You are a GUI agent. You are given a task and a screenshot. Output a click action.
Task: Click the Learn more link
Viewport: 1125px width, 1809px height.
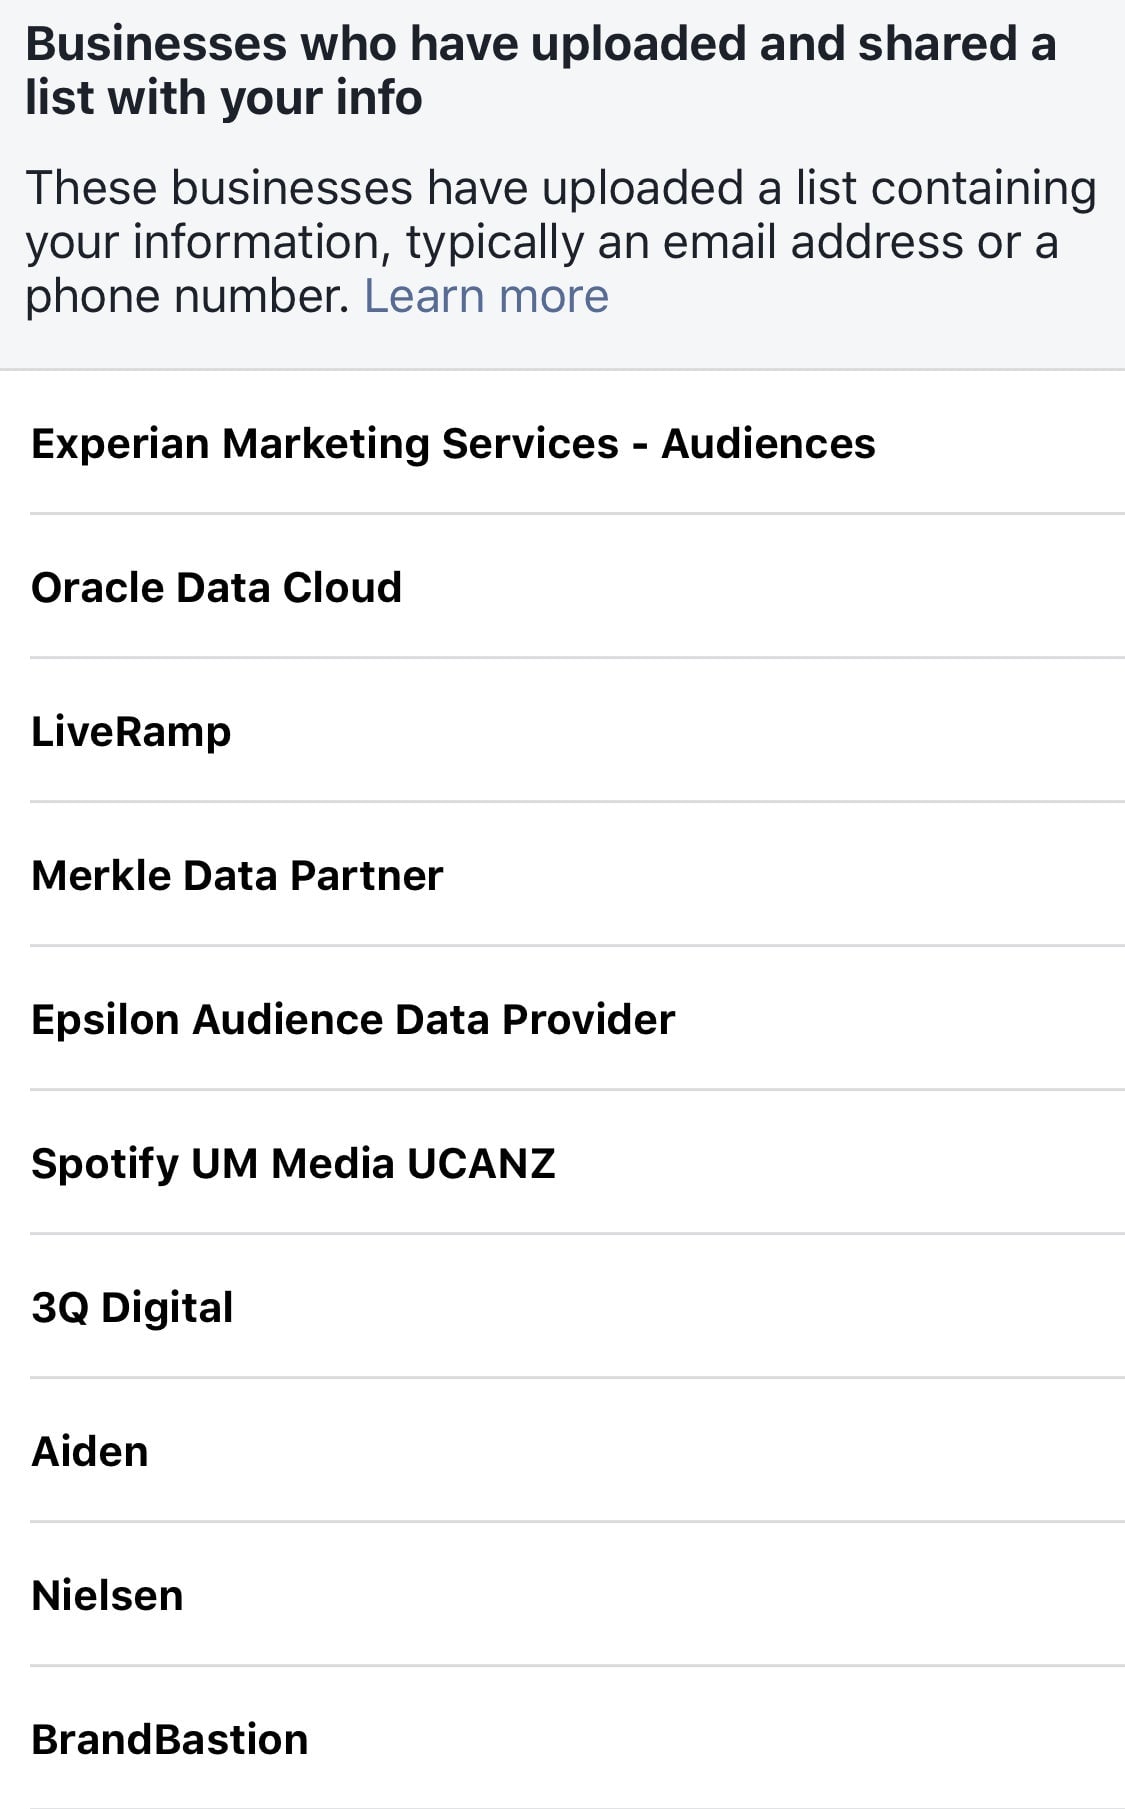(x=486, y=296)
